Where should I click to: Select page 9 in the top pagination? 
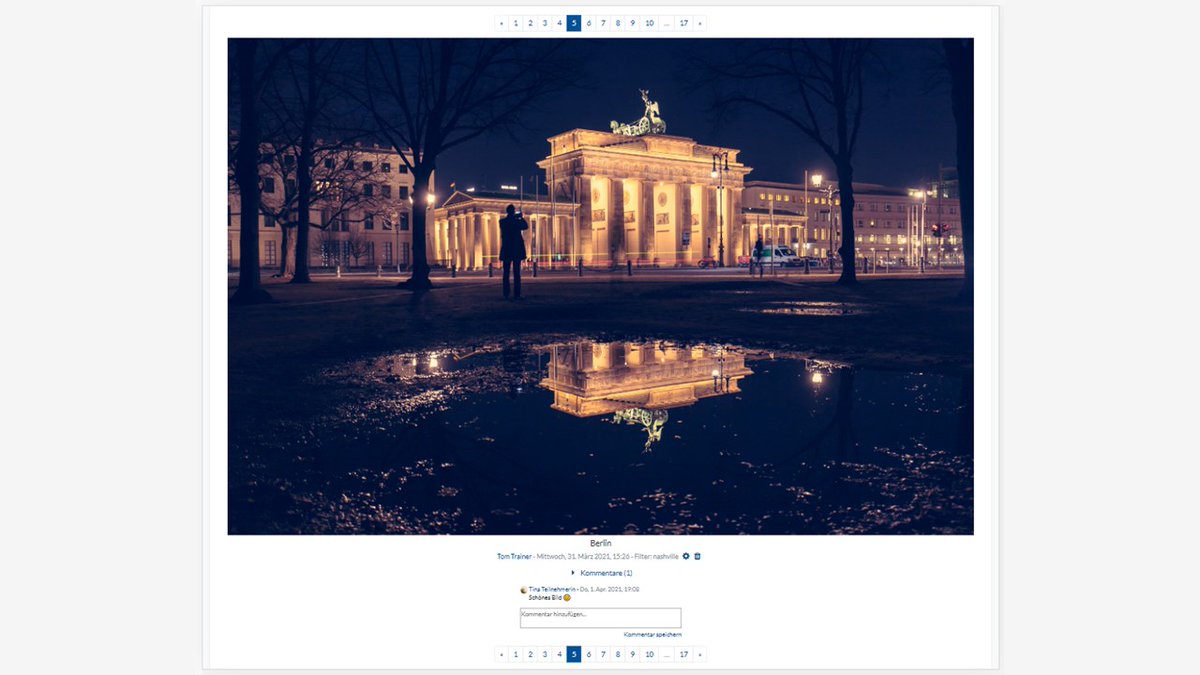point(632,23)
